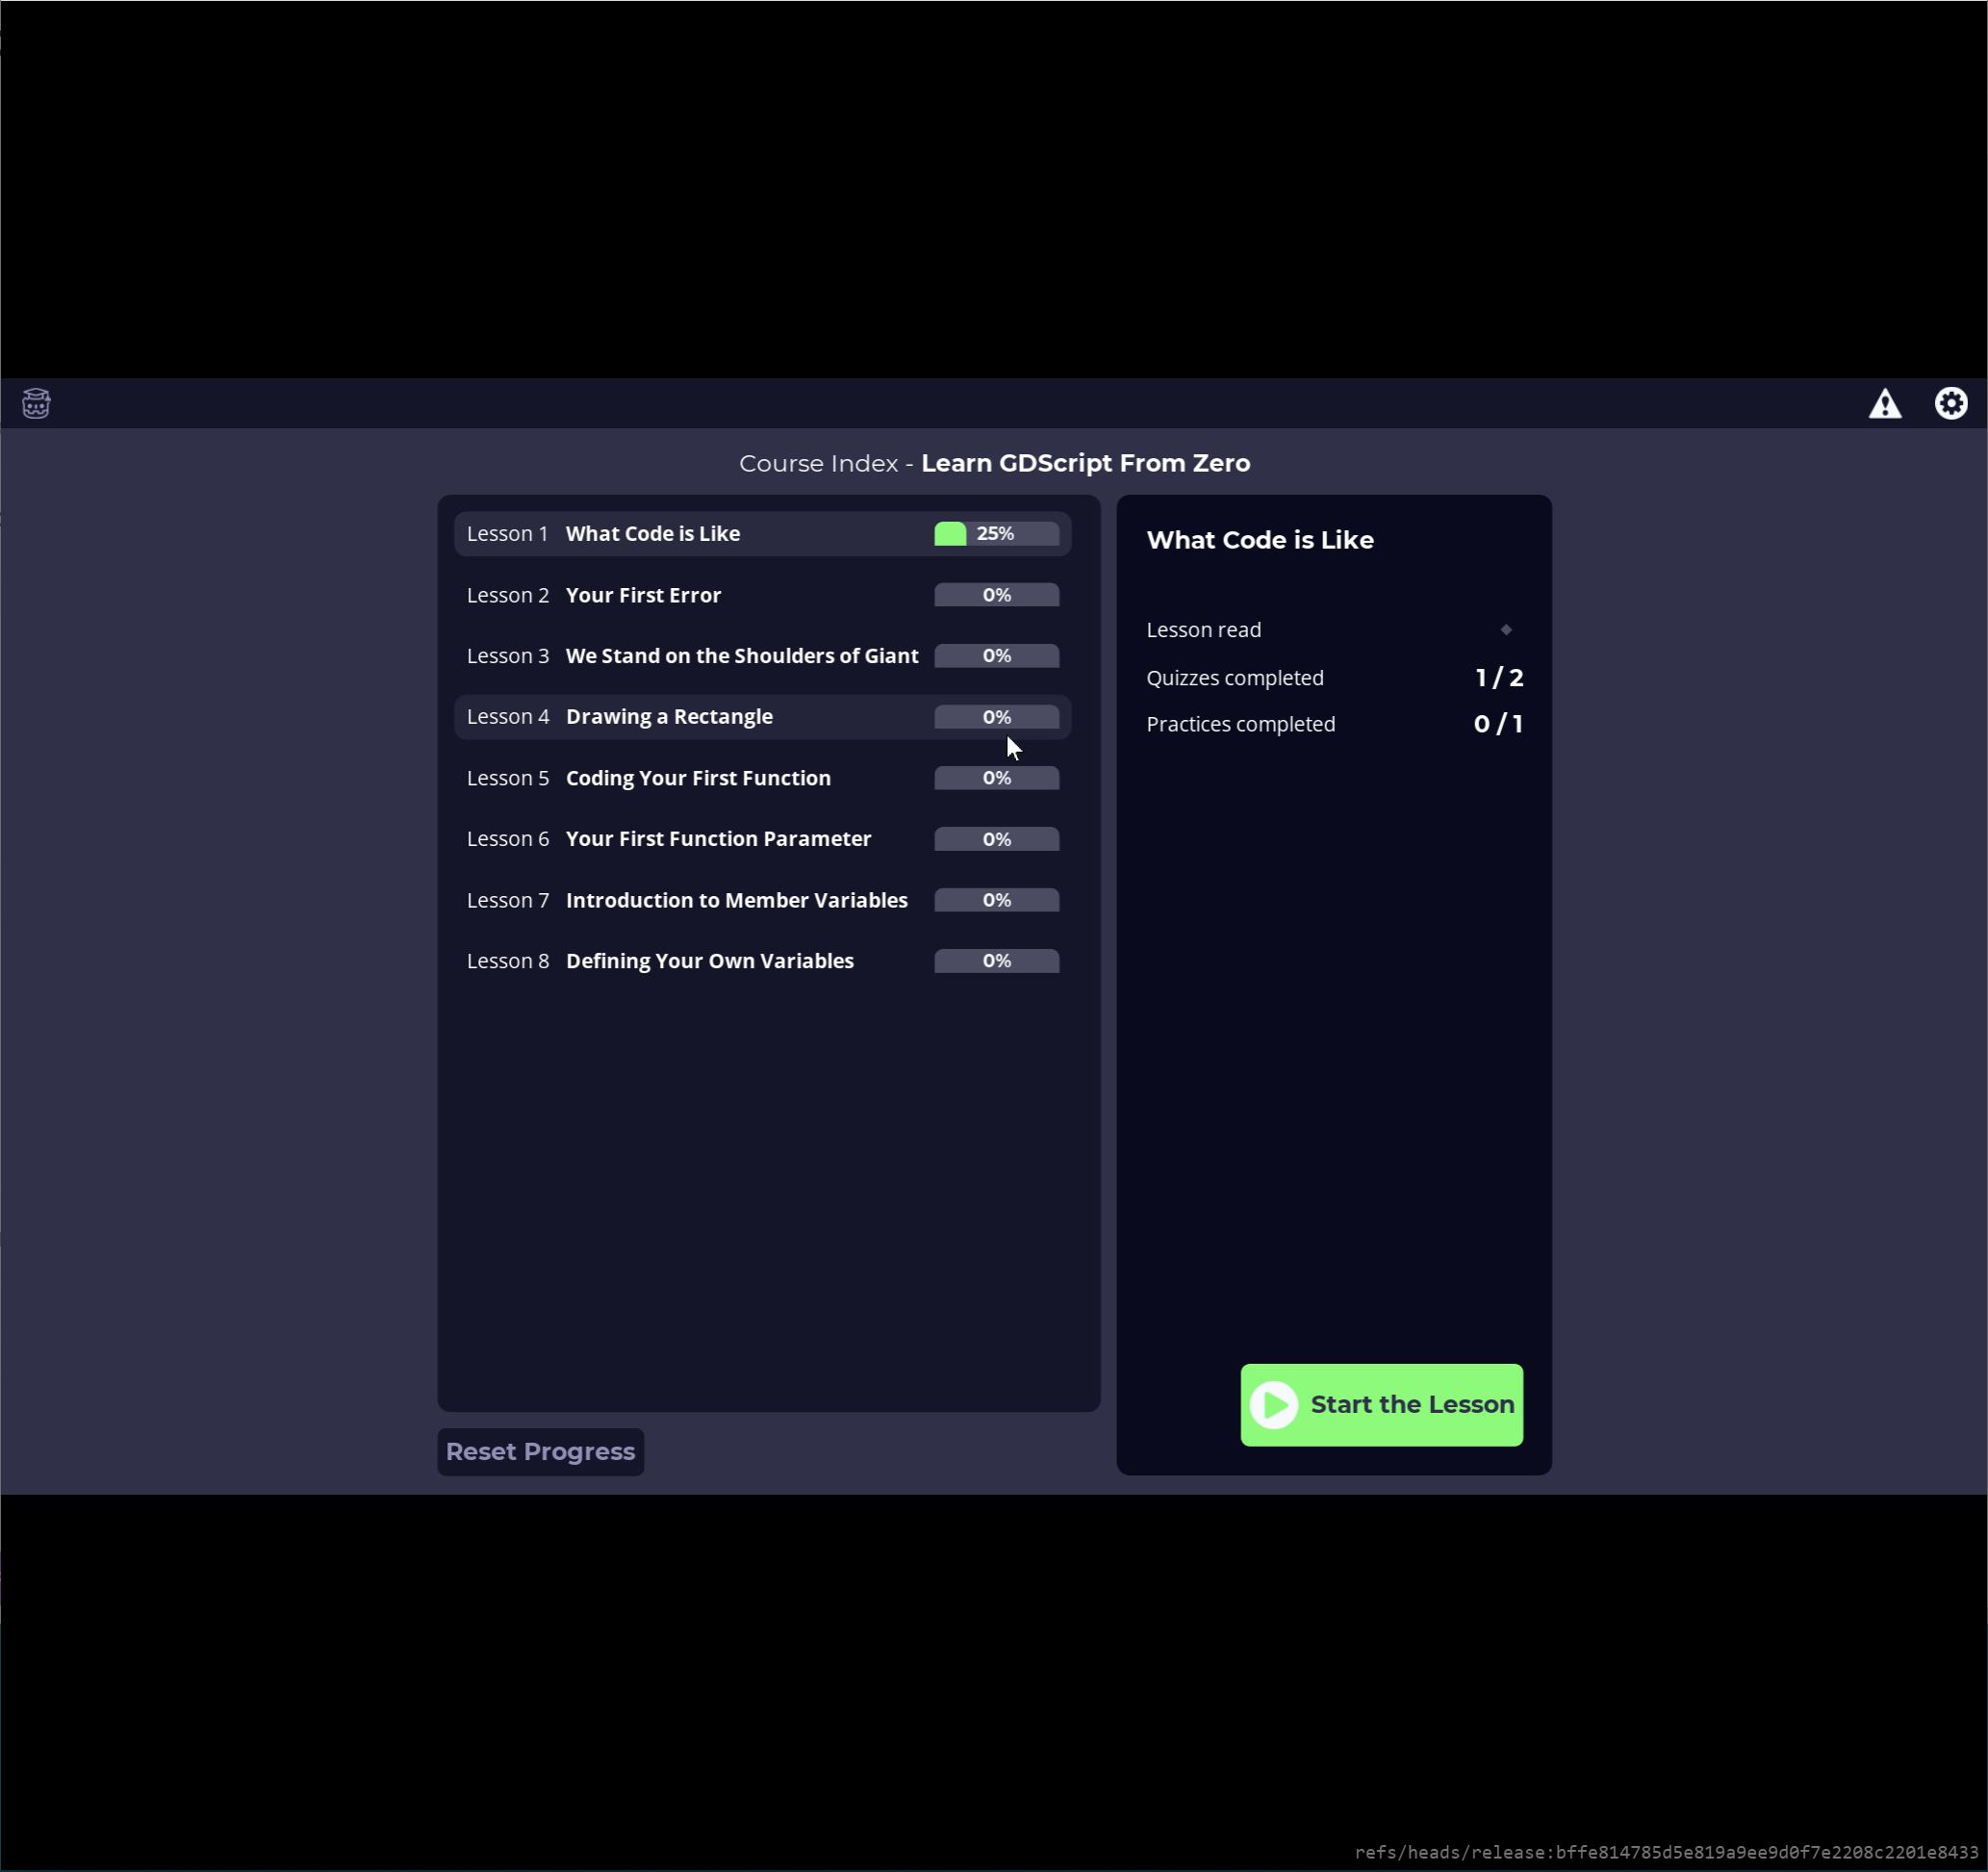
Task: Click the 25% progress bar for Lesson 1
Action: tap(995, 533)
